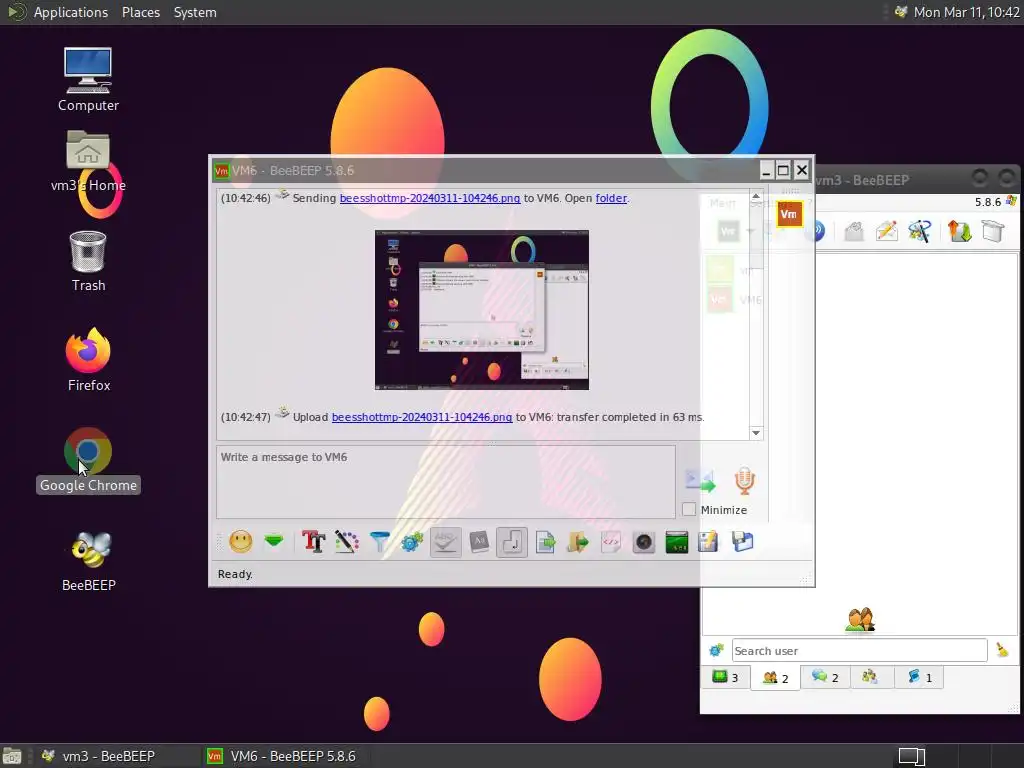Tick the Minimize checkbox
The width and height of the screenshot is (1024, 768).
689,509
